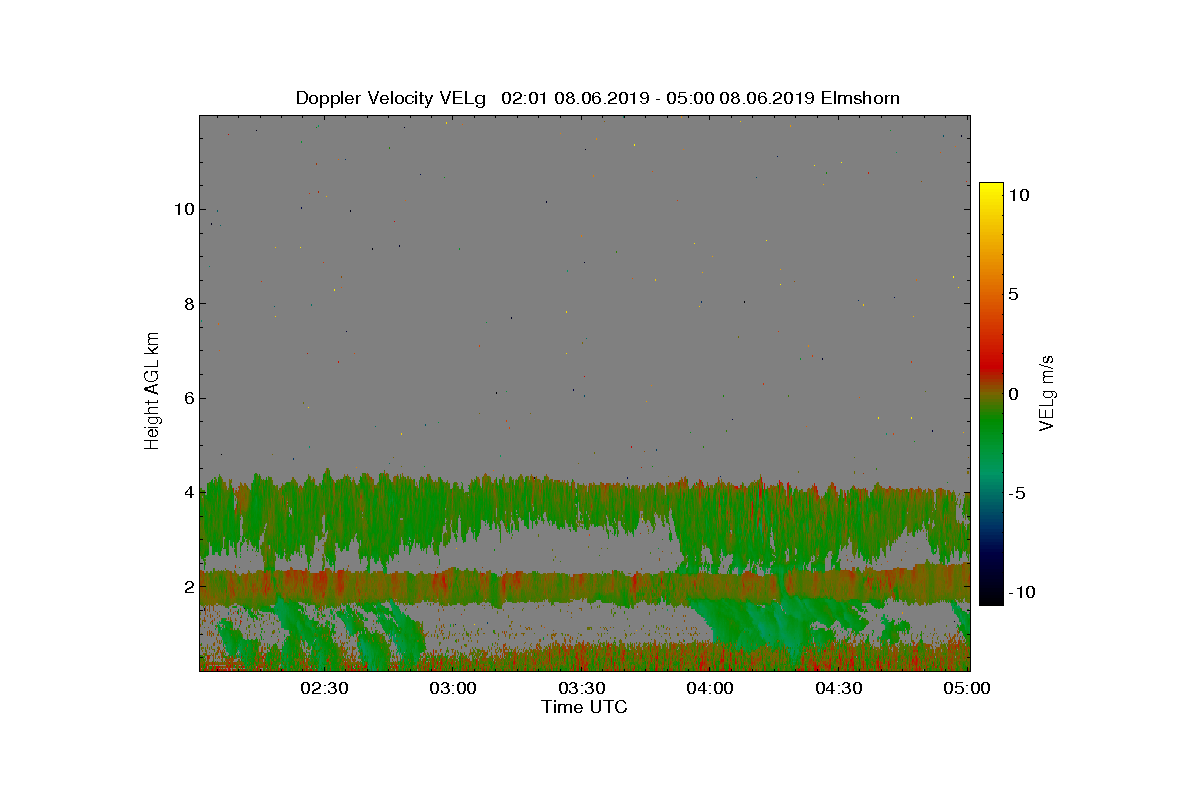This screenshot has height=800, width=1200.
Task: Click the height tick label 6
Action: [x=187, y=398]
